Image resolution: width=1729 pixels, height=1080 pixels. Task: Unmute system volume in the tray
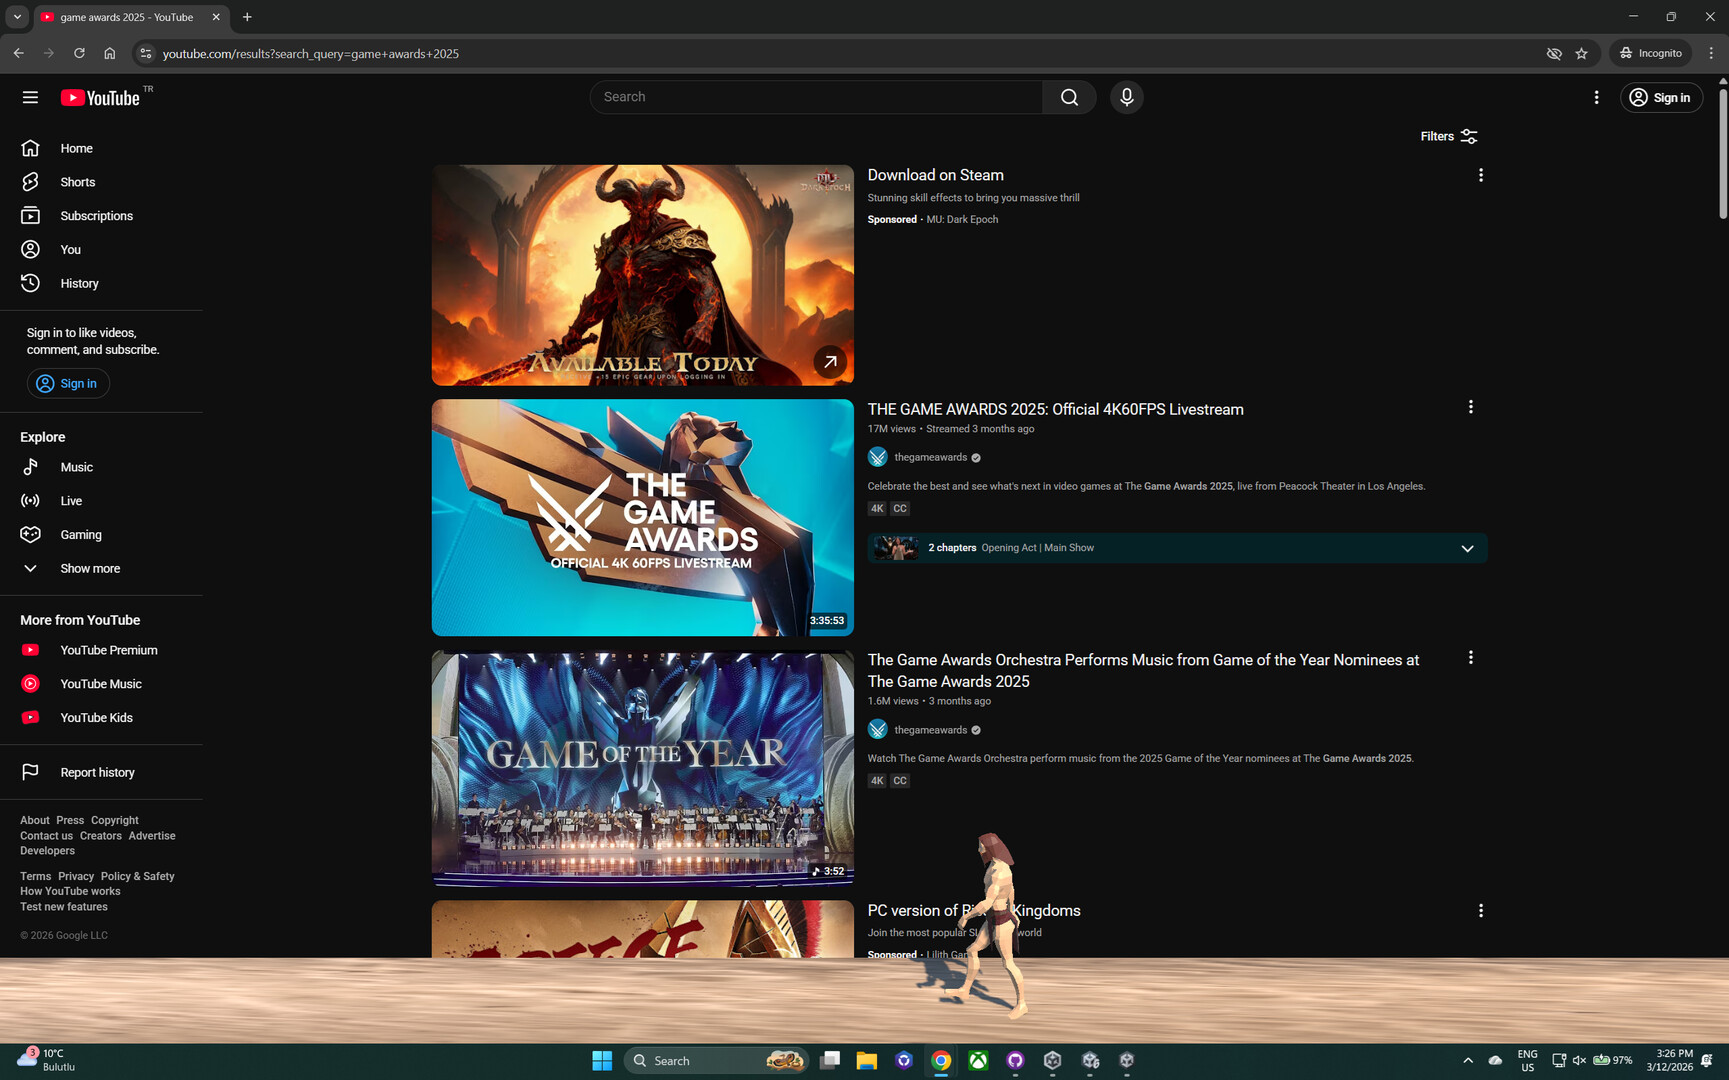(1578, 1060)
